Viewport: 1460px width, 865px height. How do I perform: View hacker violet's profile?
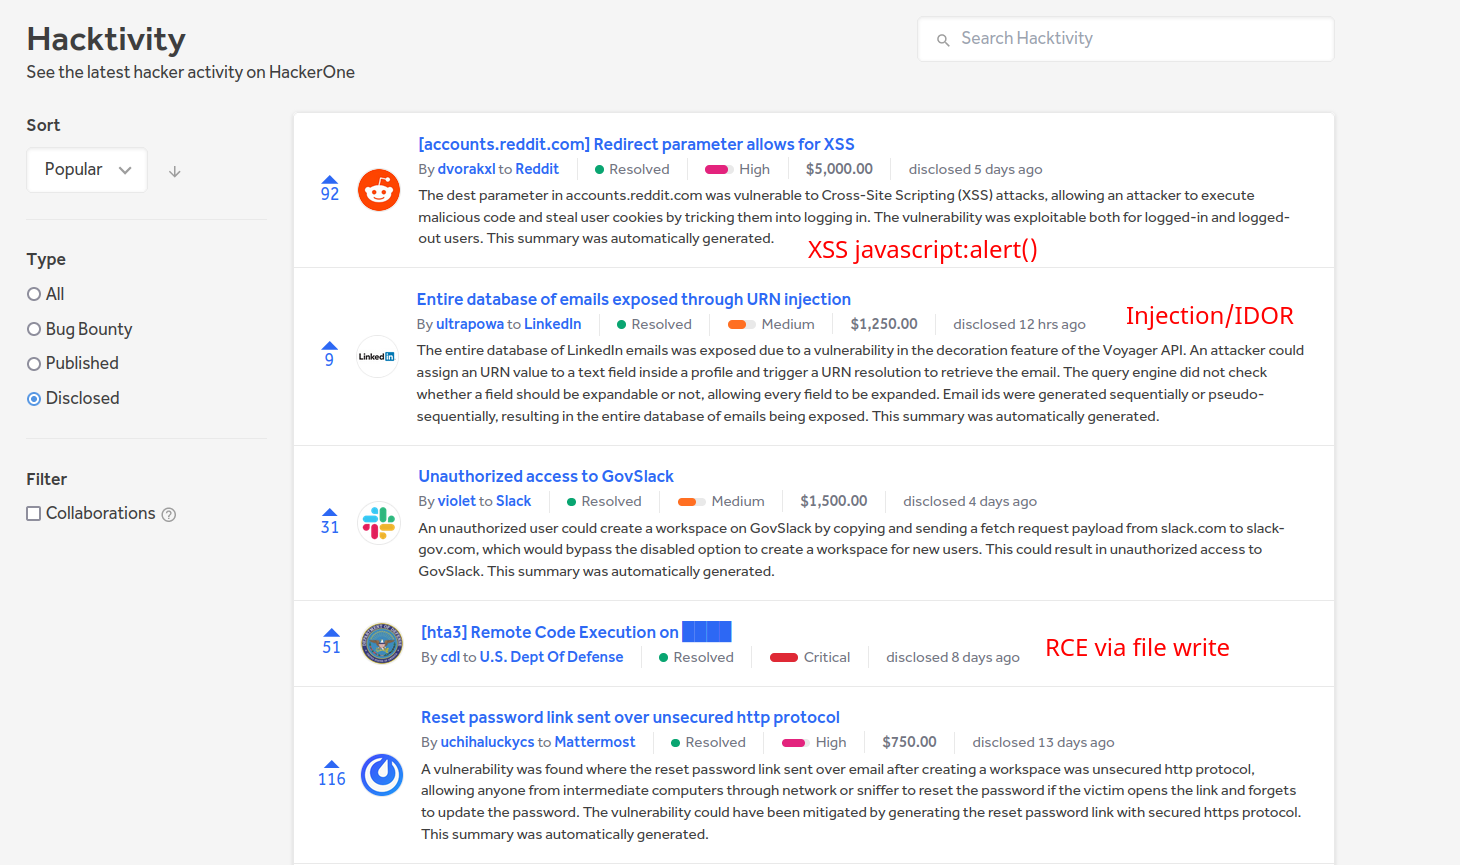pyautogui.click(x=457, y=502)
